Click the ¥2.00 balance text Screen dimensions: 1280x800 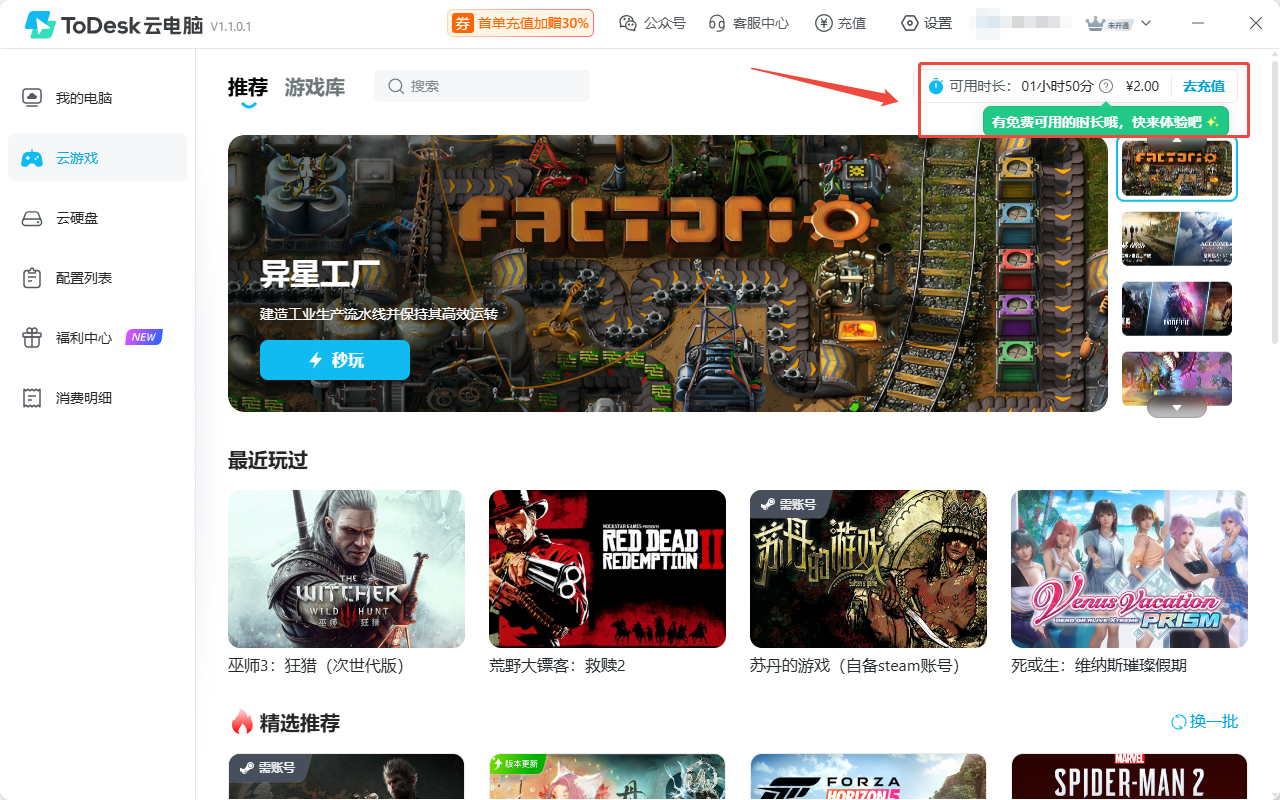tap(1142, 86)
